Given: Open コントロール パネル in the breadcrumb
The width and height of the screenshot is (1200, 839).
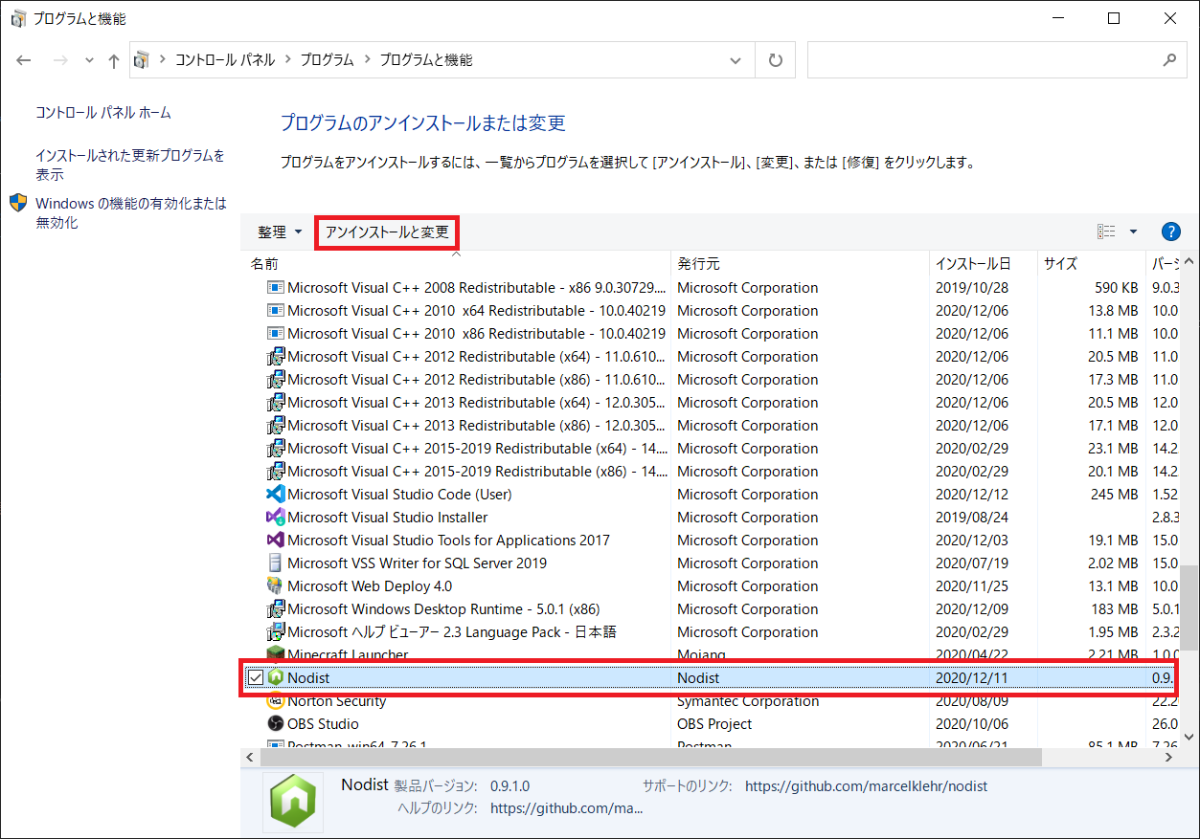Looking at the screenshot, I should tap(224, 60).
